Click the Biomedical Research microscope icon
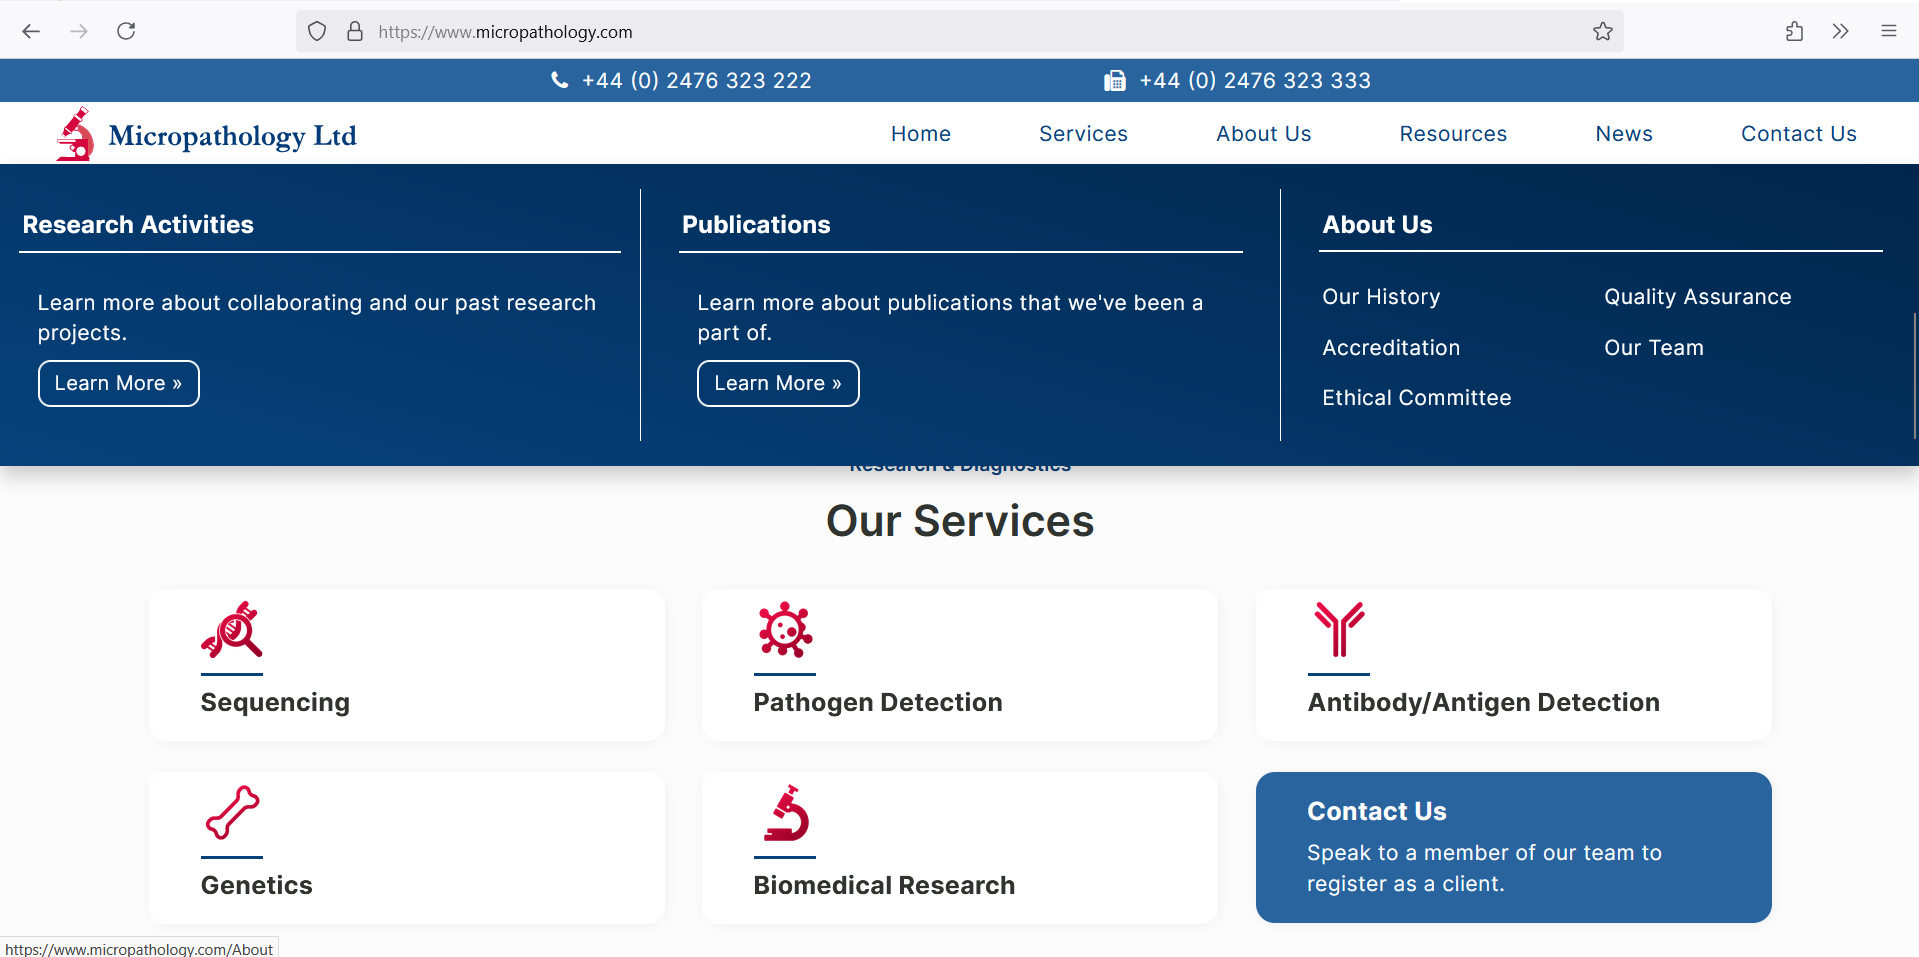 (786, 813)
